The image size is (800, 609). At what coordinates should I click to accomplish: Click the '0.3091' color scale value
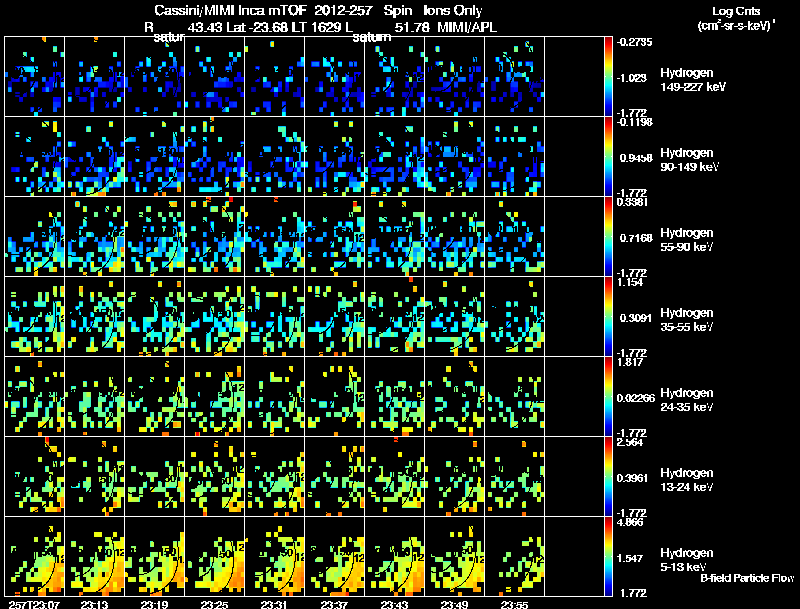click(x=636, y=318)
